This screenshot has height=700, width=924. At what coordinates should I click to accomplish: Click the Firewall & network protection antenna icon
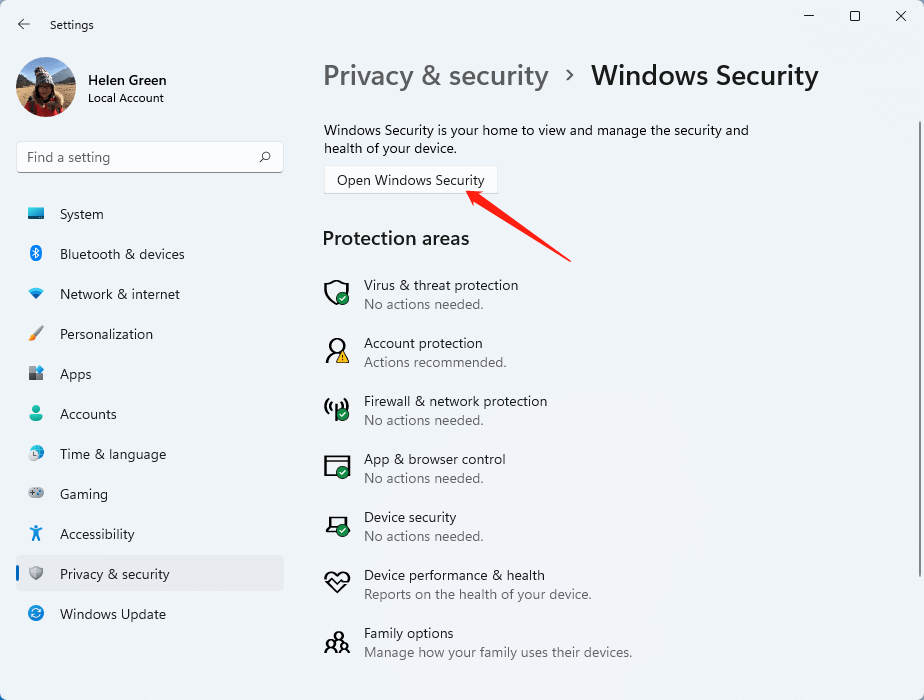[x=336, y=408]
